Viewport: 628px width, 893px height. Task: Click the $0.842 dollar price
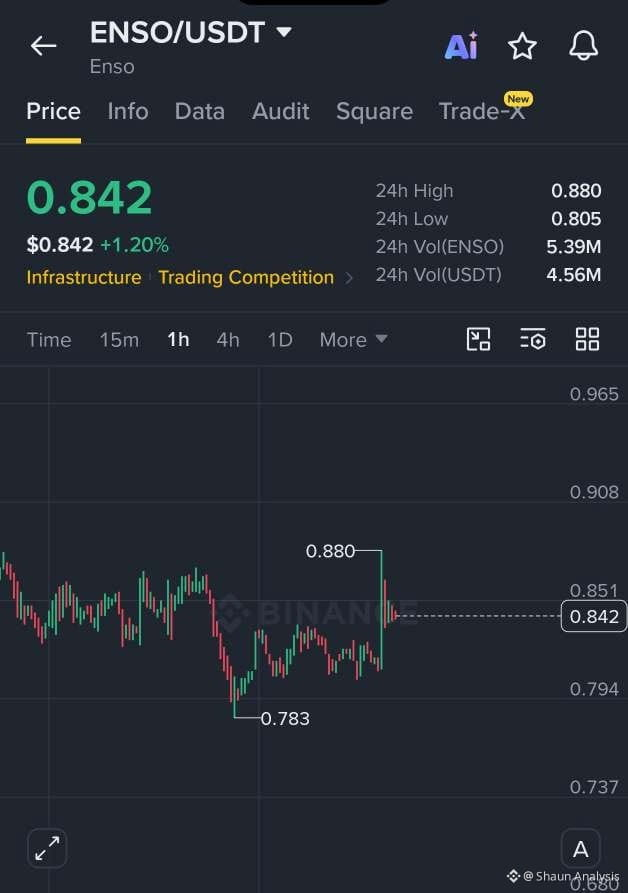[x=60, y=245]
